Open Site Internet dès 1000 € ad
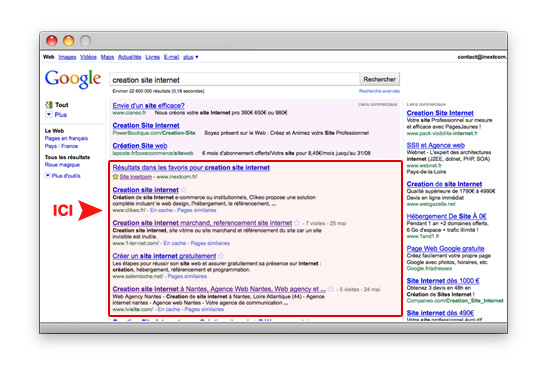Screen dimensions: 548x383 click(x=443, y=281)
